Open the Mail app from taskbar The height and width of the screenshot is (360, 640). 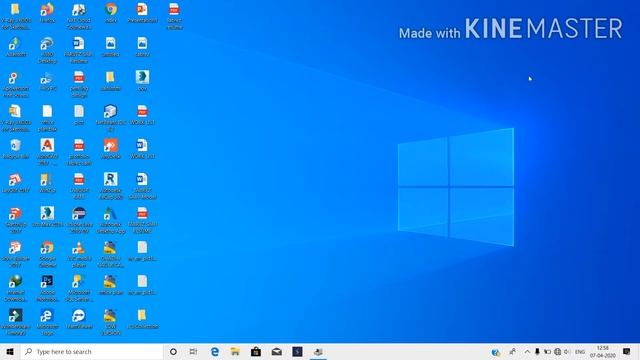click(x=277, y=352)
